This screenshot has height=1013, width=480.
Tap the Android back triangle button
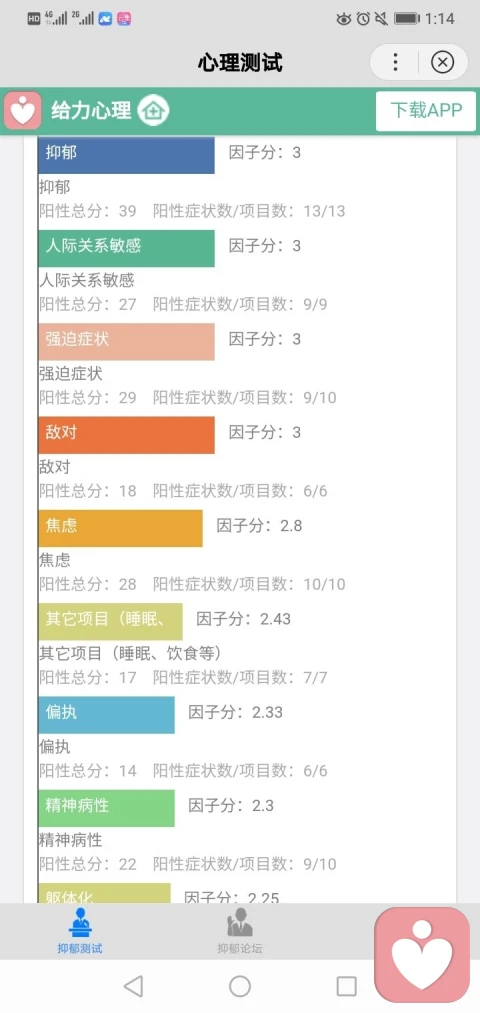[133, 986]
